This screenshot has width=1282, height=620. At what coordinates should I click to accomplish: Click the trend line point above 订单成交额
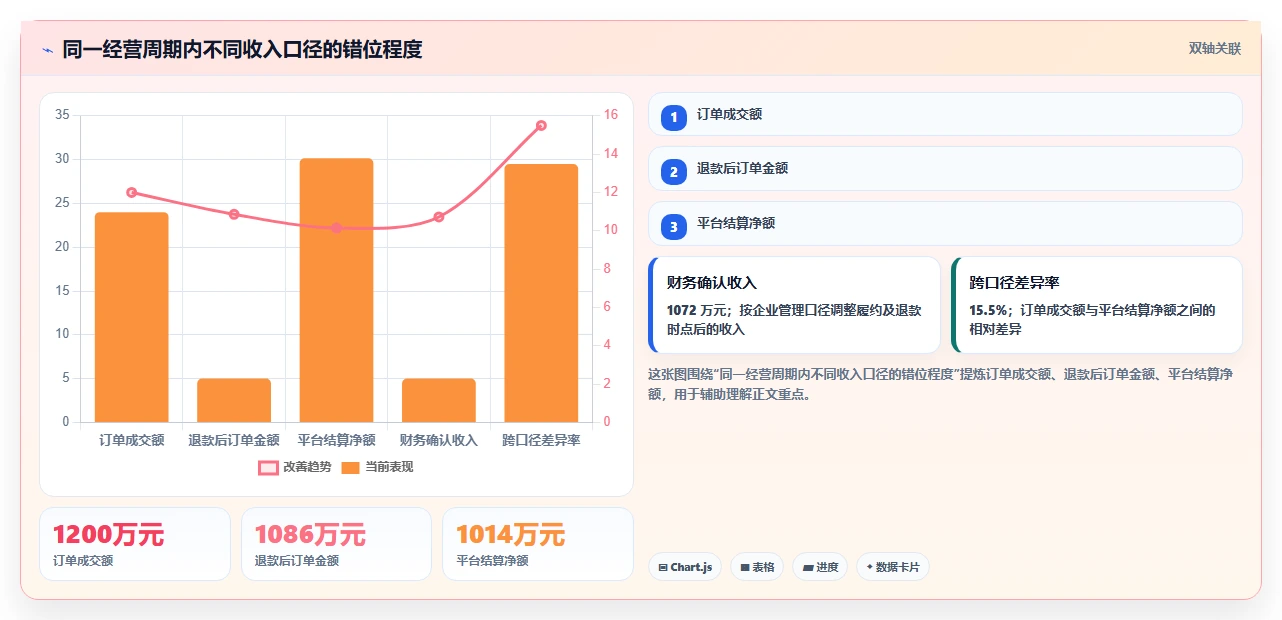[x=131, y=192]
